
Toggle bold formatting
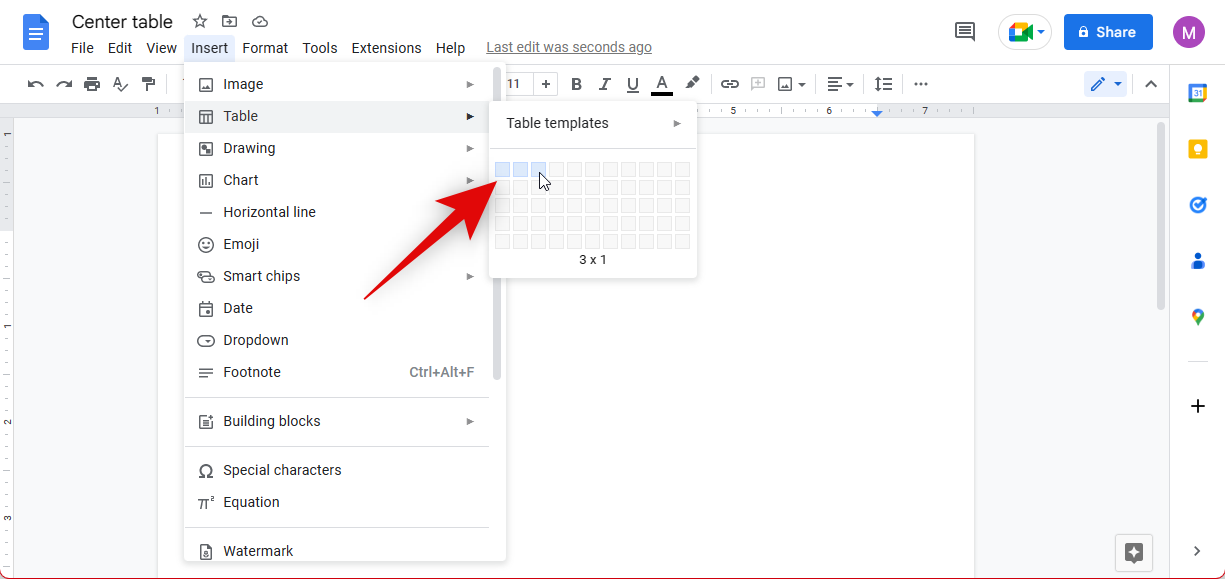576,84
